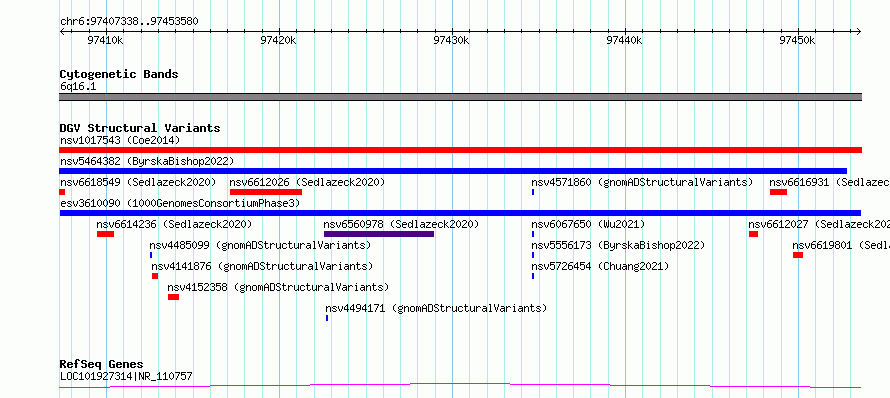Open the nsv6619801 variant label
Image resolution: width=890 pixels, height=398 pixels.
click(x=841, y=245)
